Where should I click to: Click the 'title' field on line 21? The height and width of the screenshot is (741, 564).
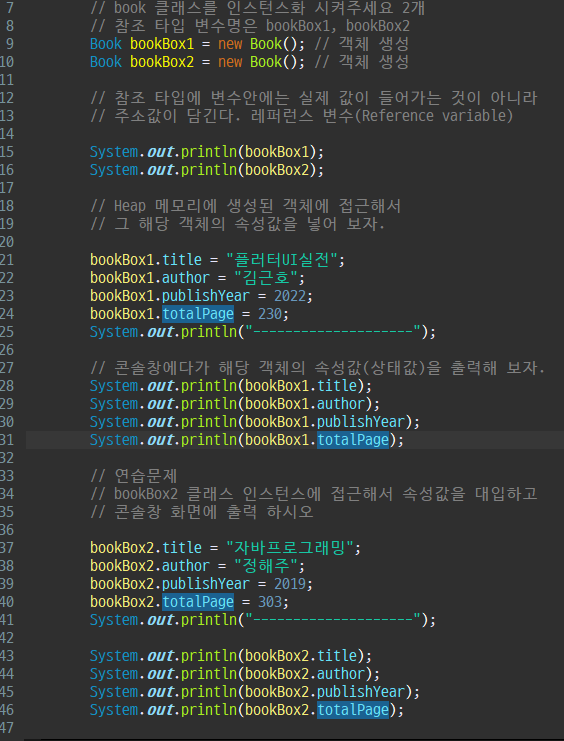[182, 260]
